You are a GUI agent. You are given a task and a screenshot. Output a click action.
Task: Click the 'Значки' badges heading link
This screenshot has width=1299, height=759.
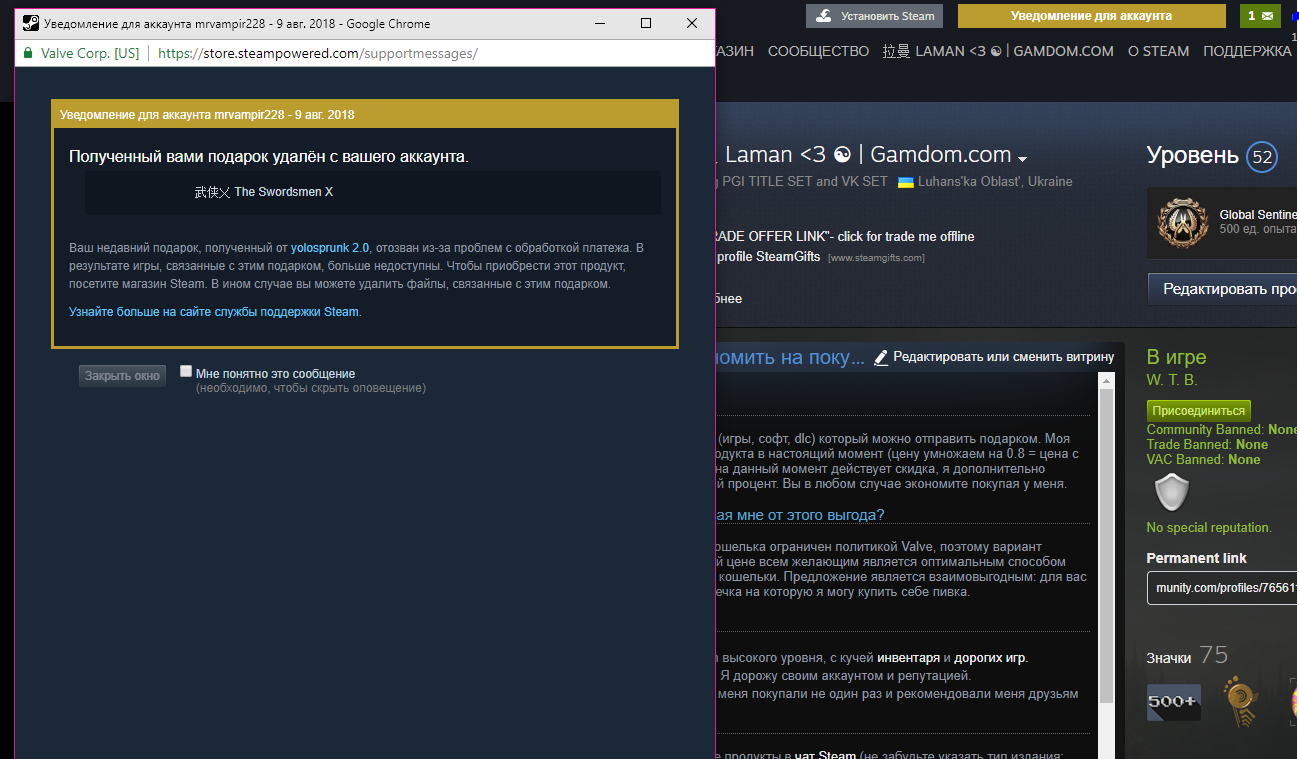[x=1169, y=658]
